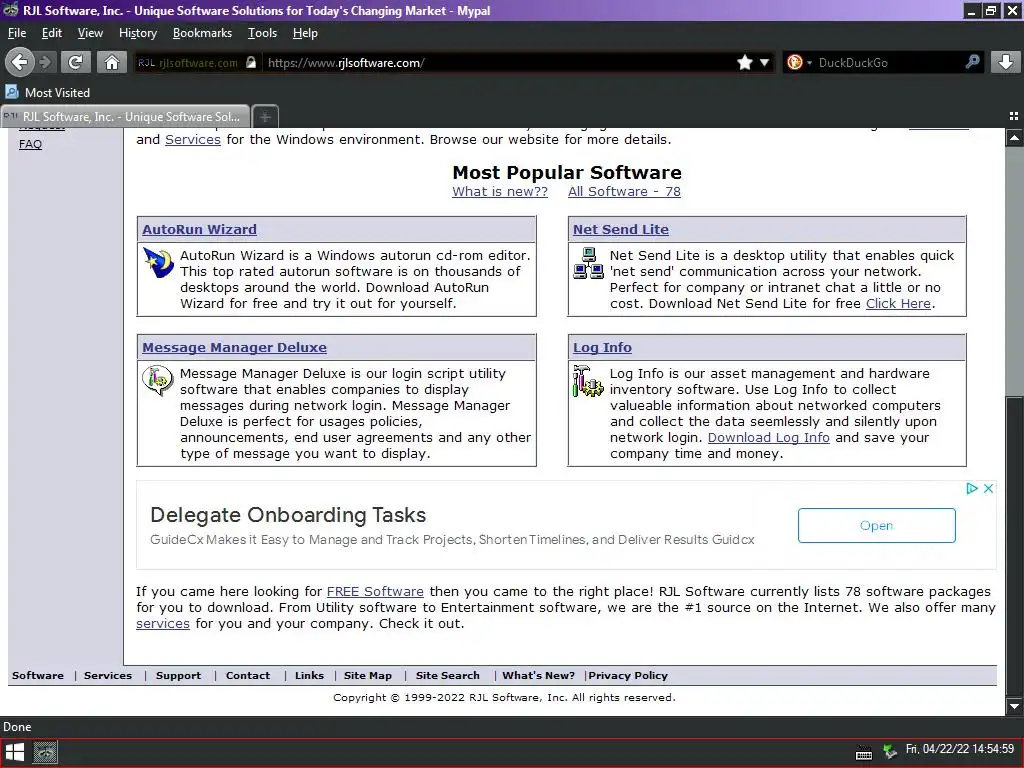1024x768 pixels.
Task: Click Privacy Policy in the footer
Action: coord(628,675)
